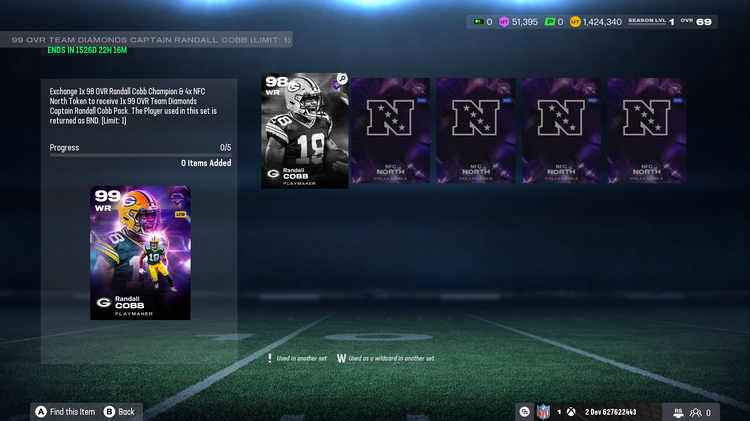
Task: Click the gamertag '2 Dev 627622443'
Action: click(x=610, y=412)
